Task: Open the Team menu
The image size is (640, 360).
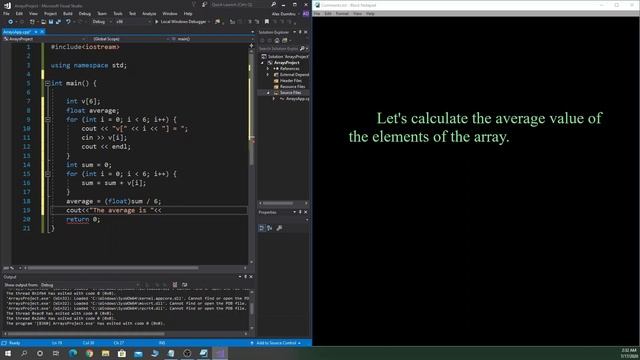Action: 102,13
